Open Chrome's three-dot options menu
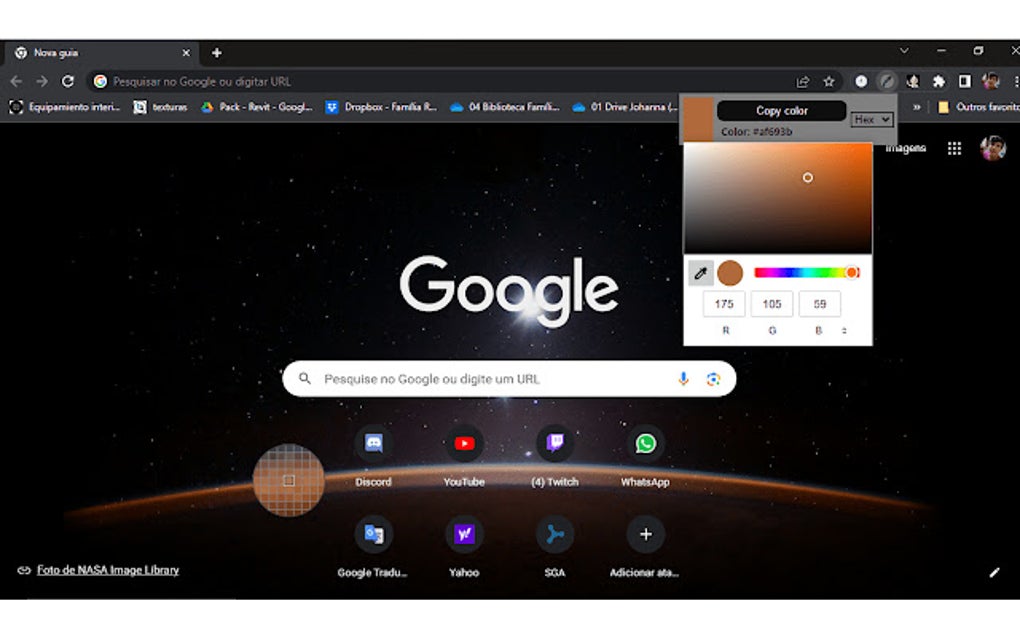This screenshot has height=638, width=1020. pos(1017,81)
